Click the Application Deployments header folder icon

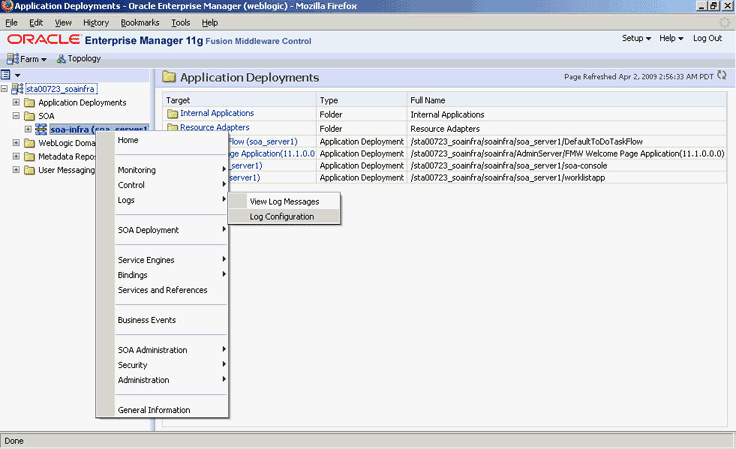pos(169,77)
